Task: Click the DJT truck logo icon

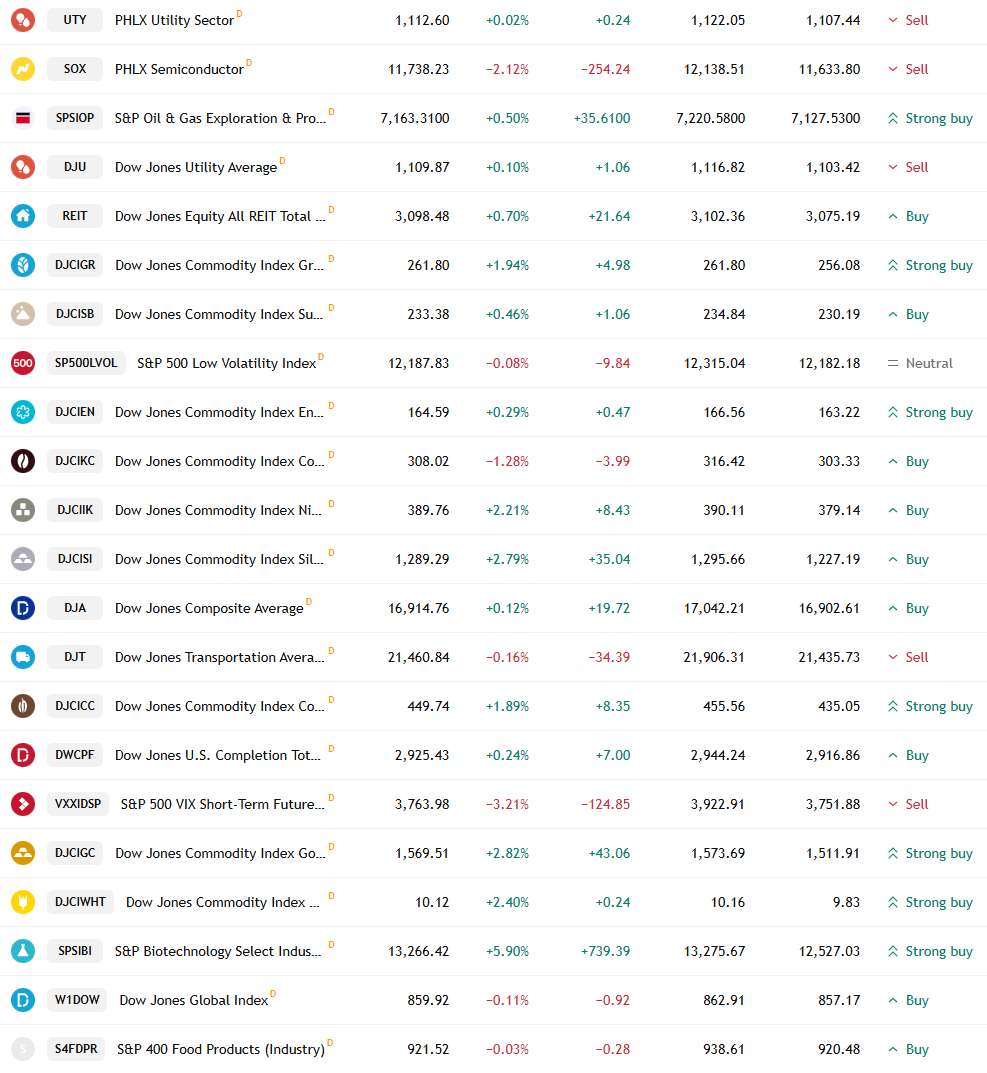Action: pos(23,657)
